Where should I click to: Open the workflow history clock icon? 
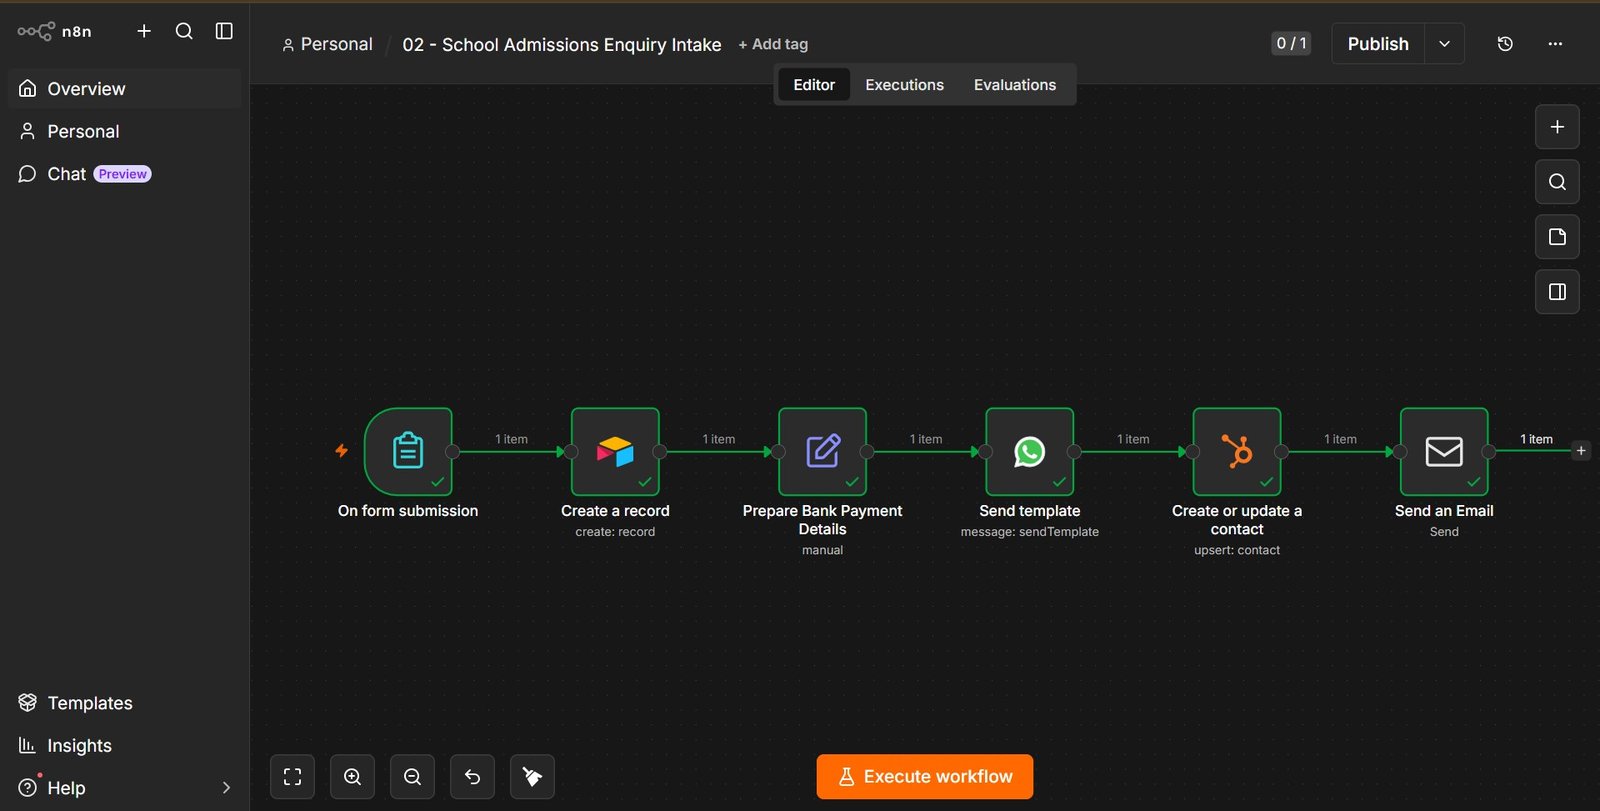pyautogui.click(x=1505, y=44)
